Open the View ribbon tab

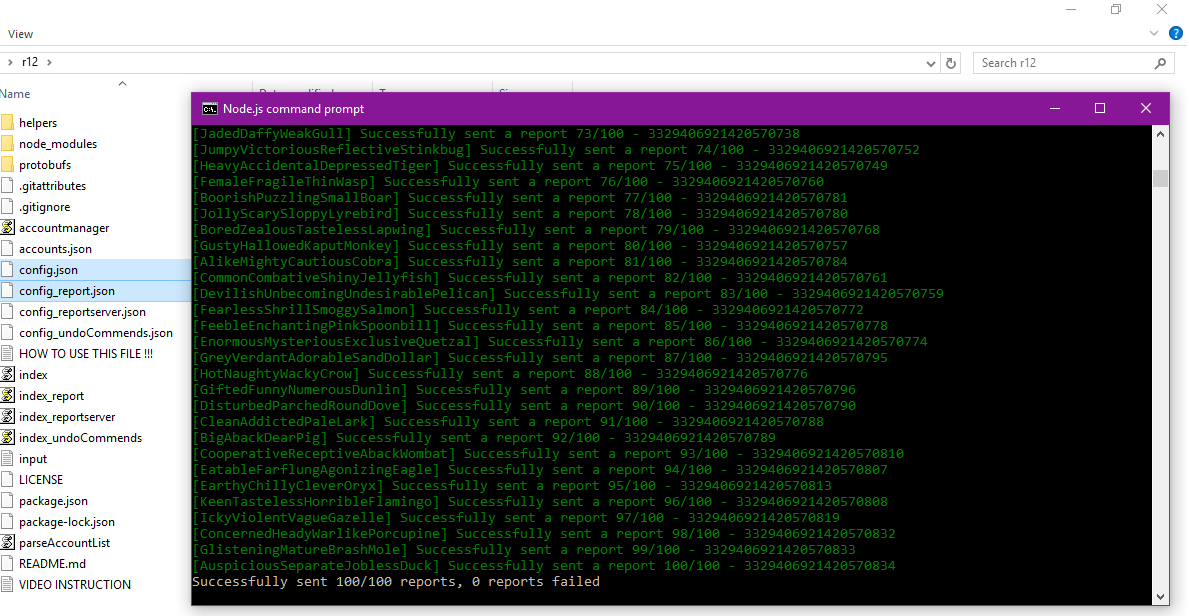click(x=20, y=33)
